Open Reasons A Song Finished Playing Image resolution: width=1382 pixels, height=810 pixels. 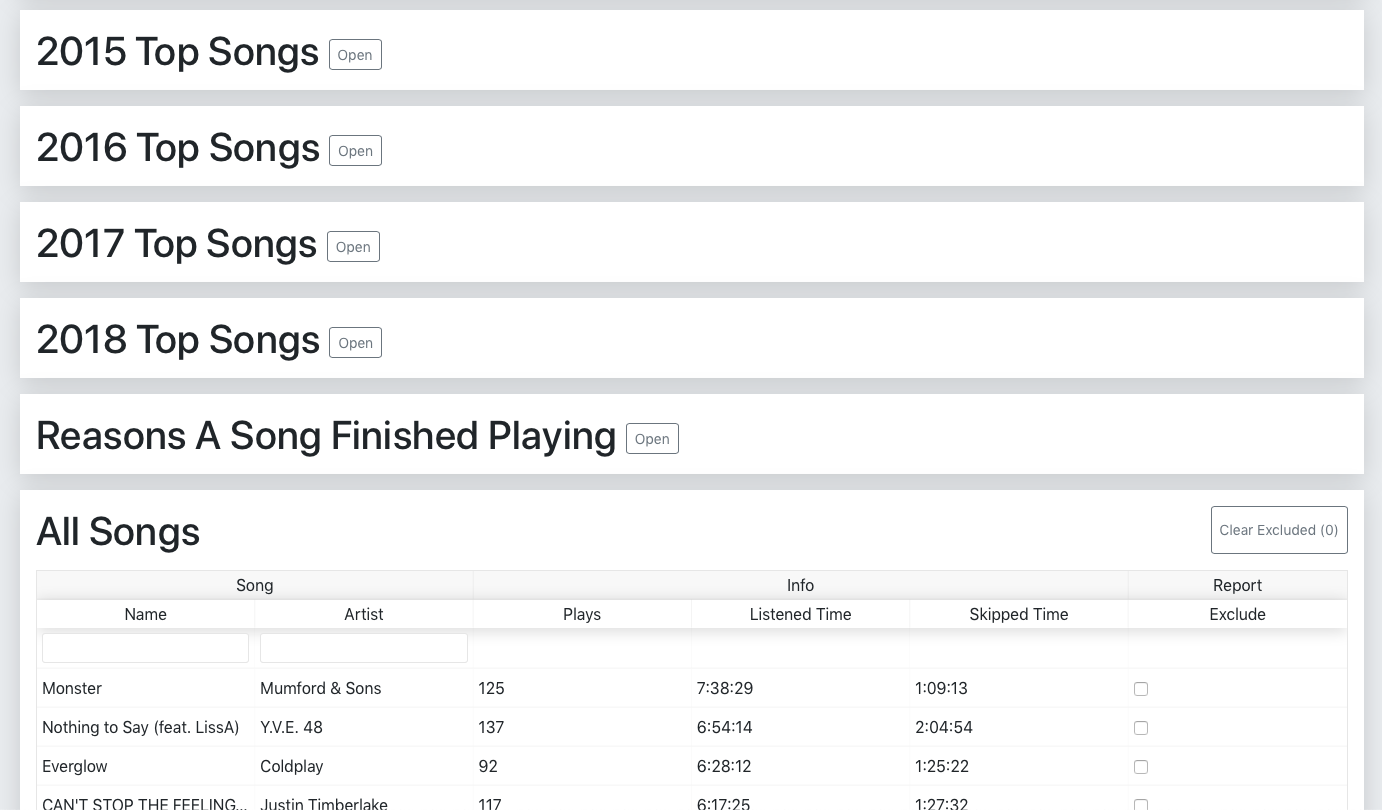click(652, 439)
